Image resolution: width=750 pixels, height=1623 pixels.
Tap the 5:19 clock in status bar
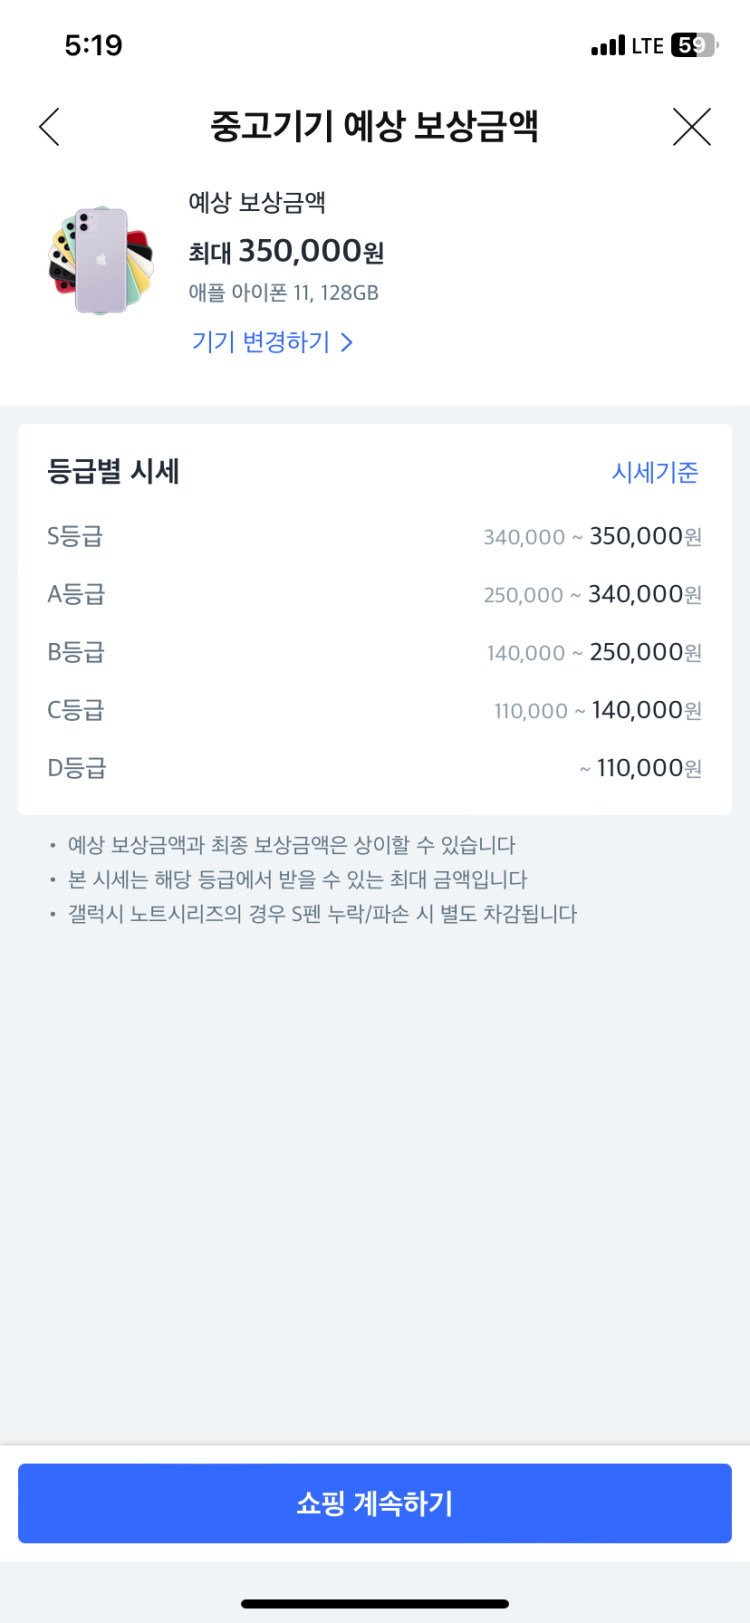[x=93, y=45]
